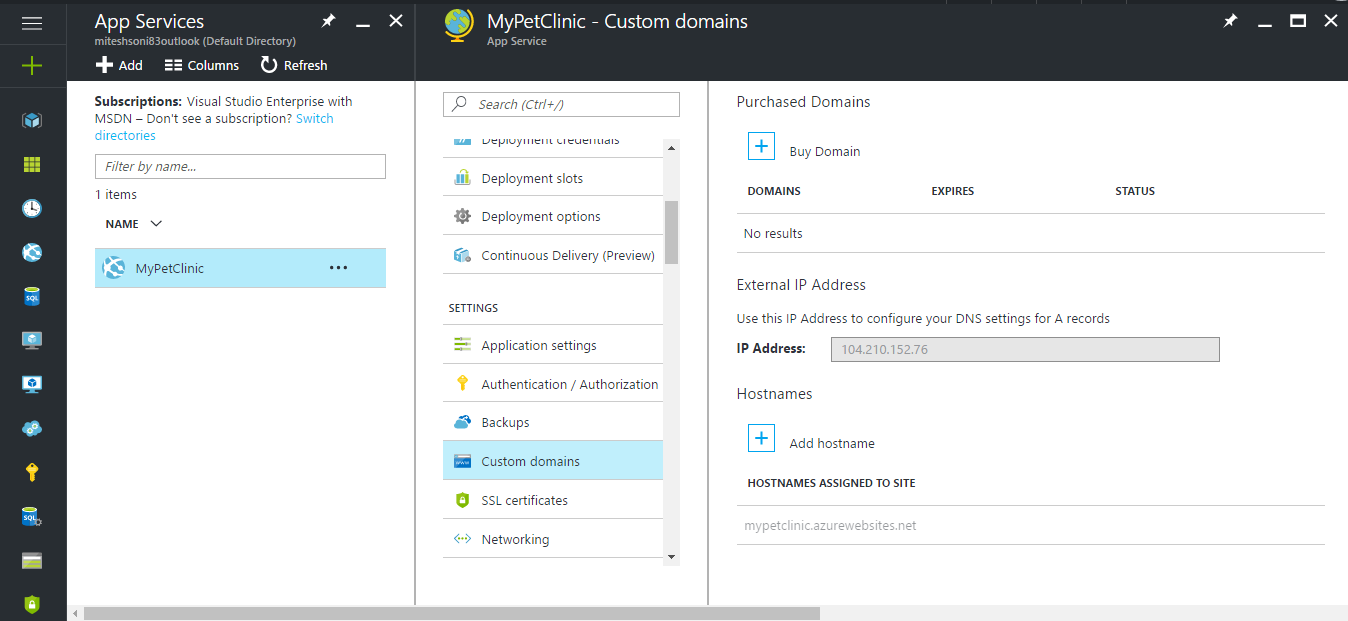Viewport: 1348px width, 621px height.
Task: Click the SSL certificates shield icon
Action: click(x=462, y=500)
